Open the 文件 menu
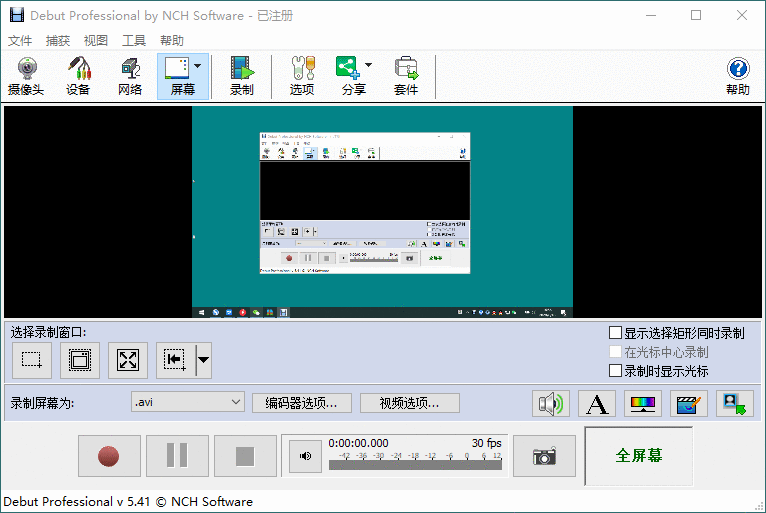766x513 pixels. [20, 41]
